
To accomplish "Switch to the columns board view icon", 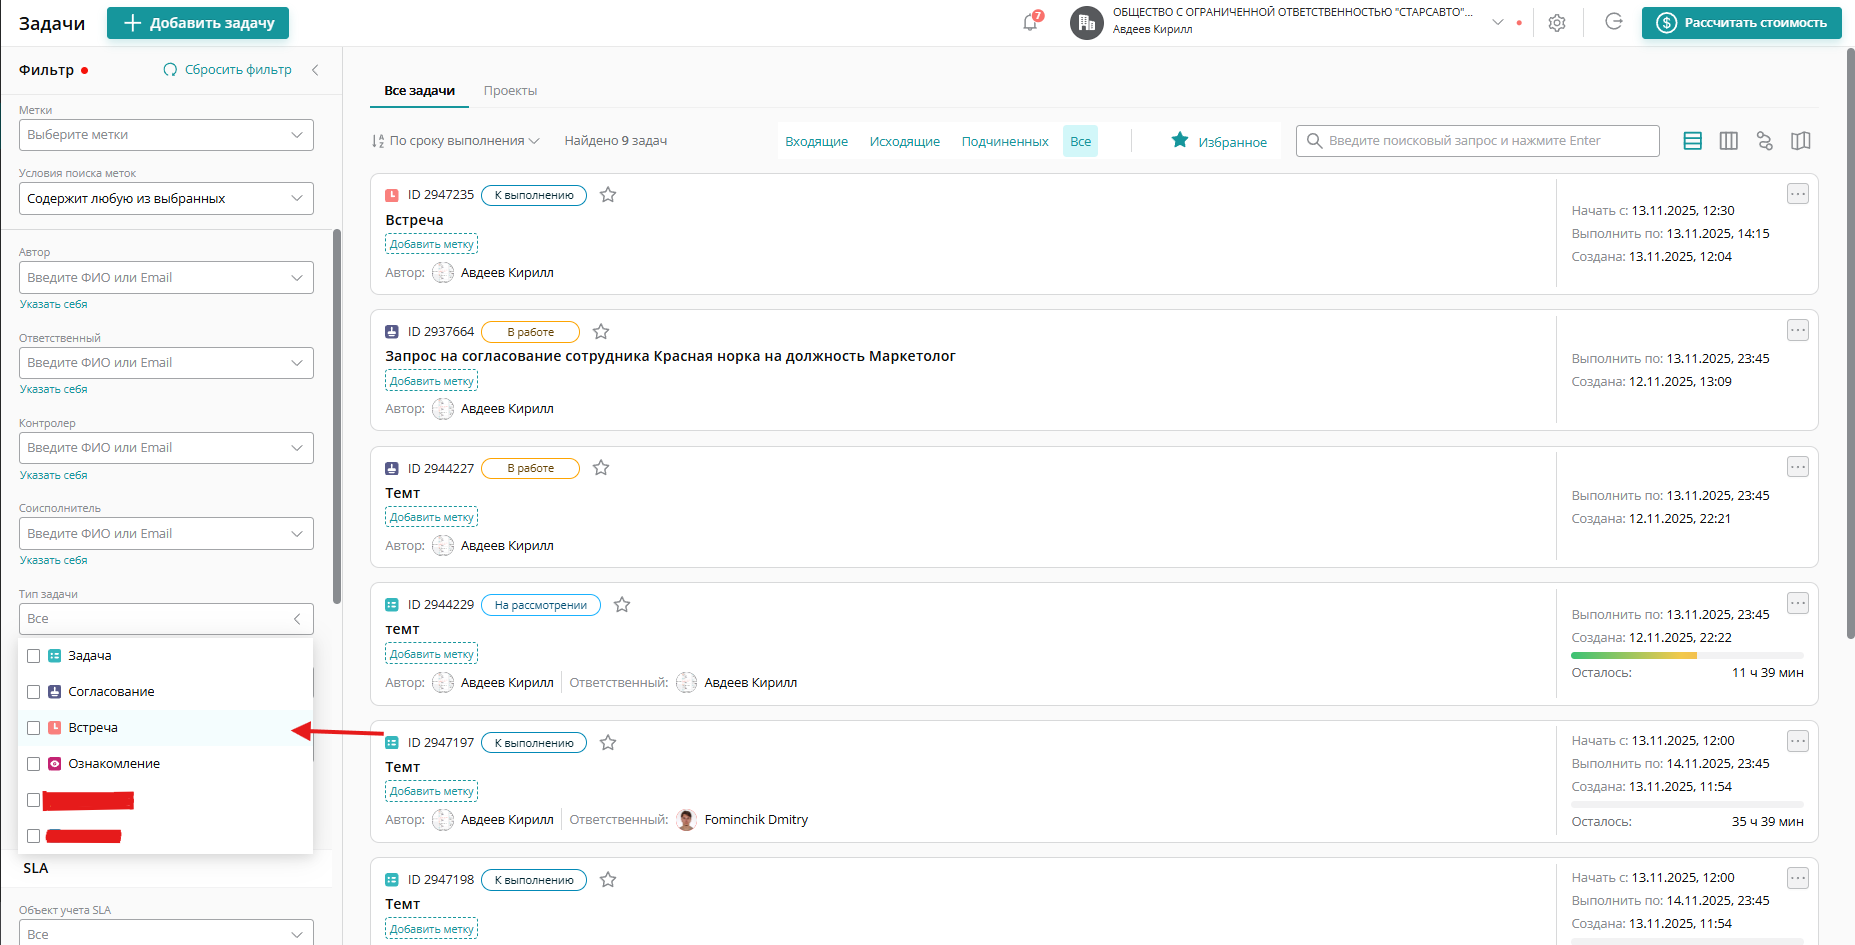I will click(x=1728, y=141).
